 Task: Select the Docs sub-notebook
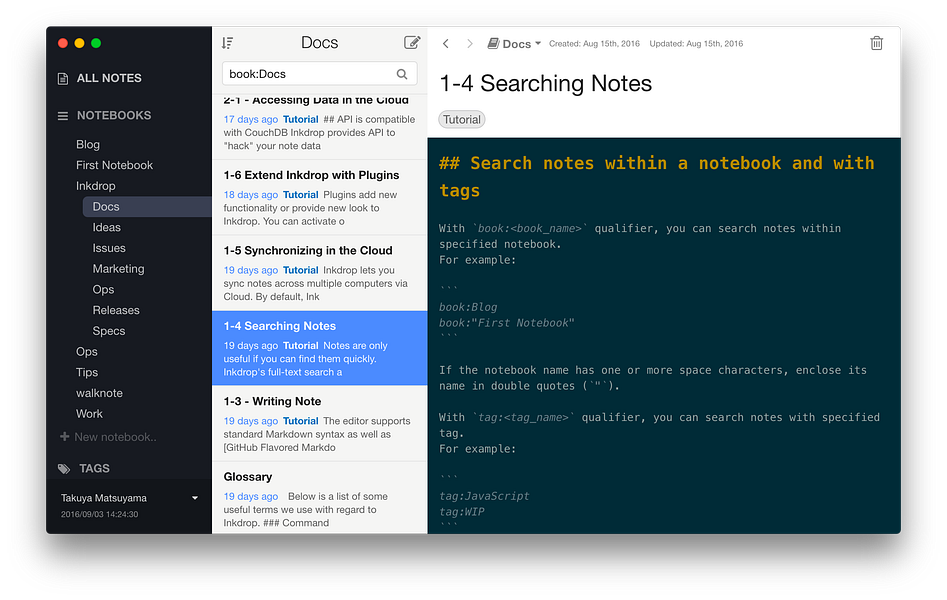(147, 207)
